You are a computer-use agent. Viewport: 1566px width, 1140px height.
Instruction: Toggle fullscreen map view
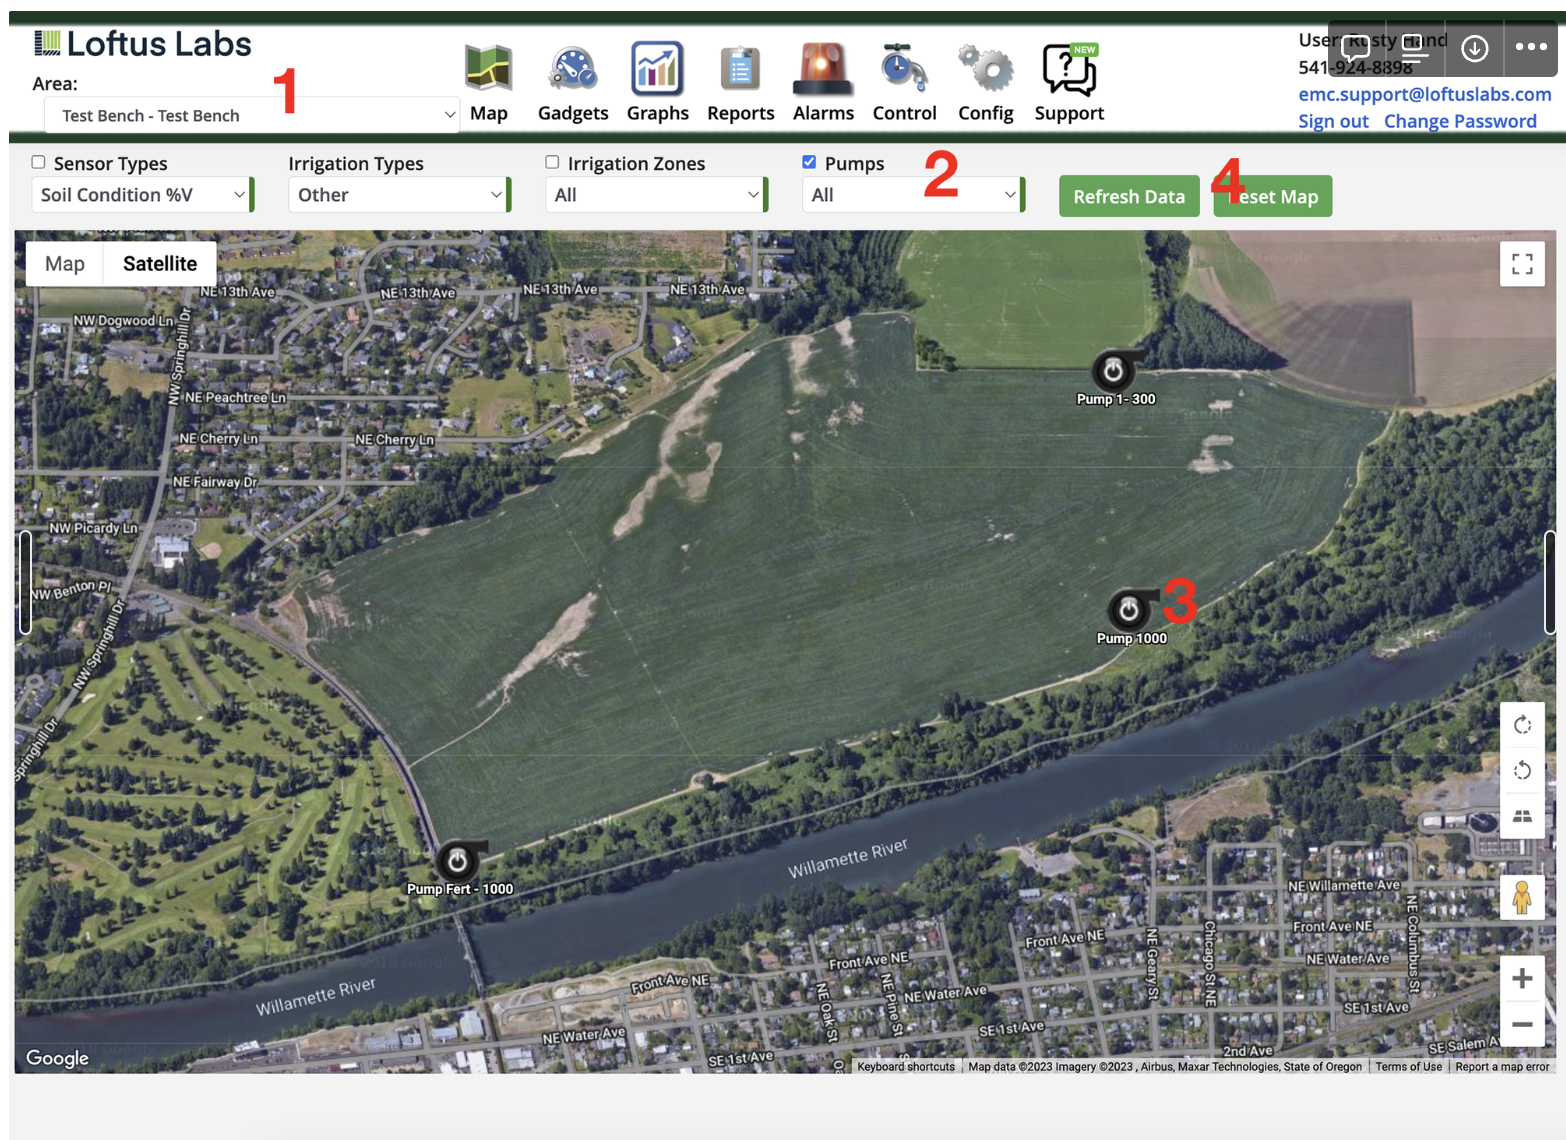[x=1522, y=264]
